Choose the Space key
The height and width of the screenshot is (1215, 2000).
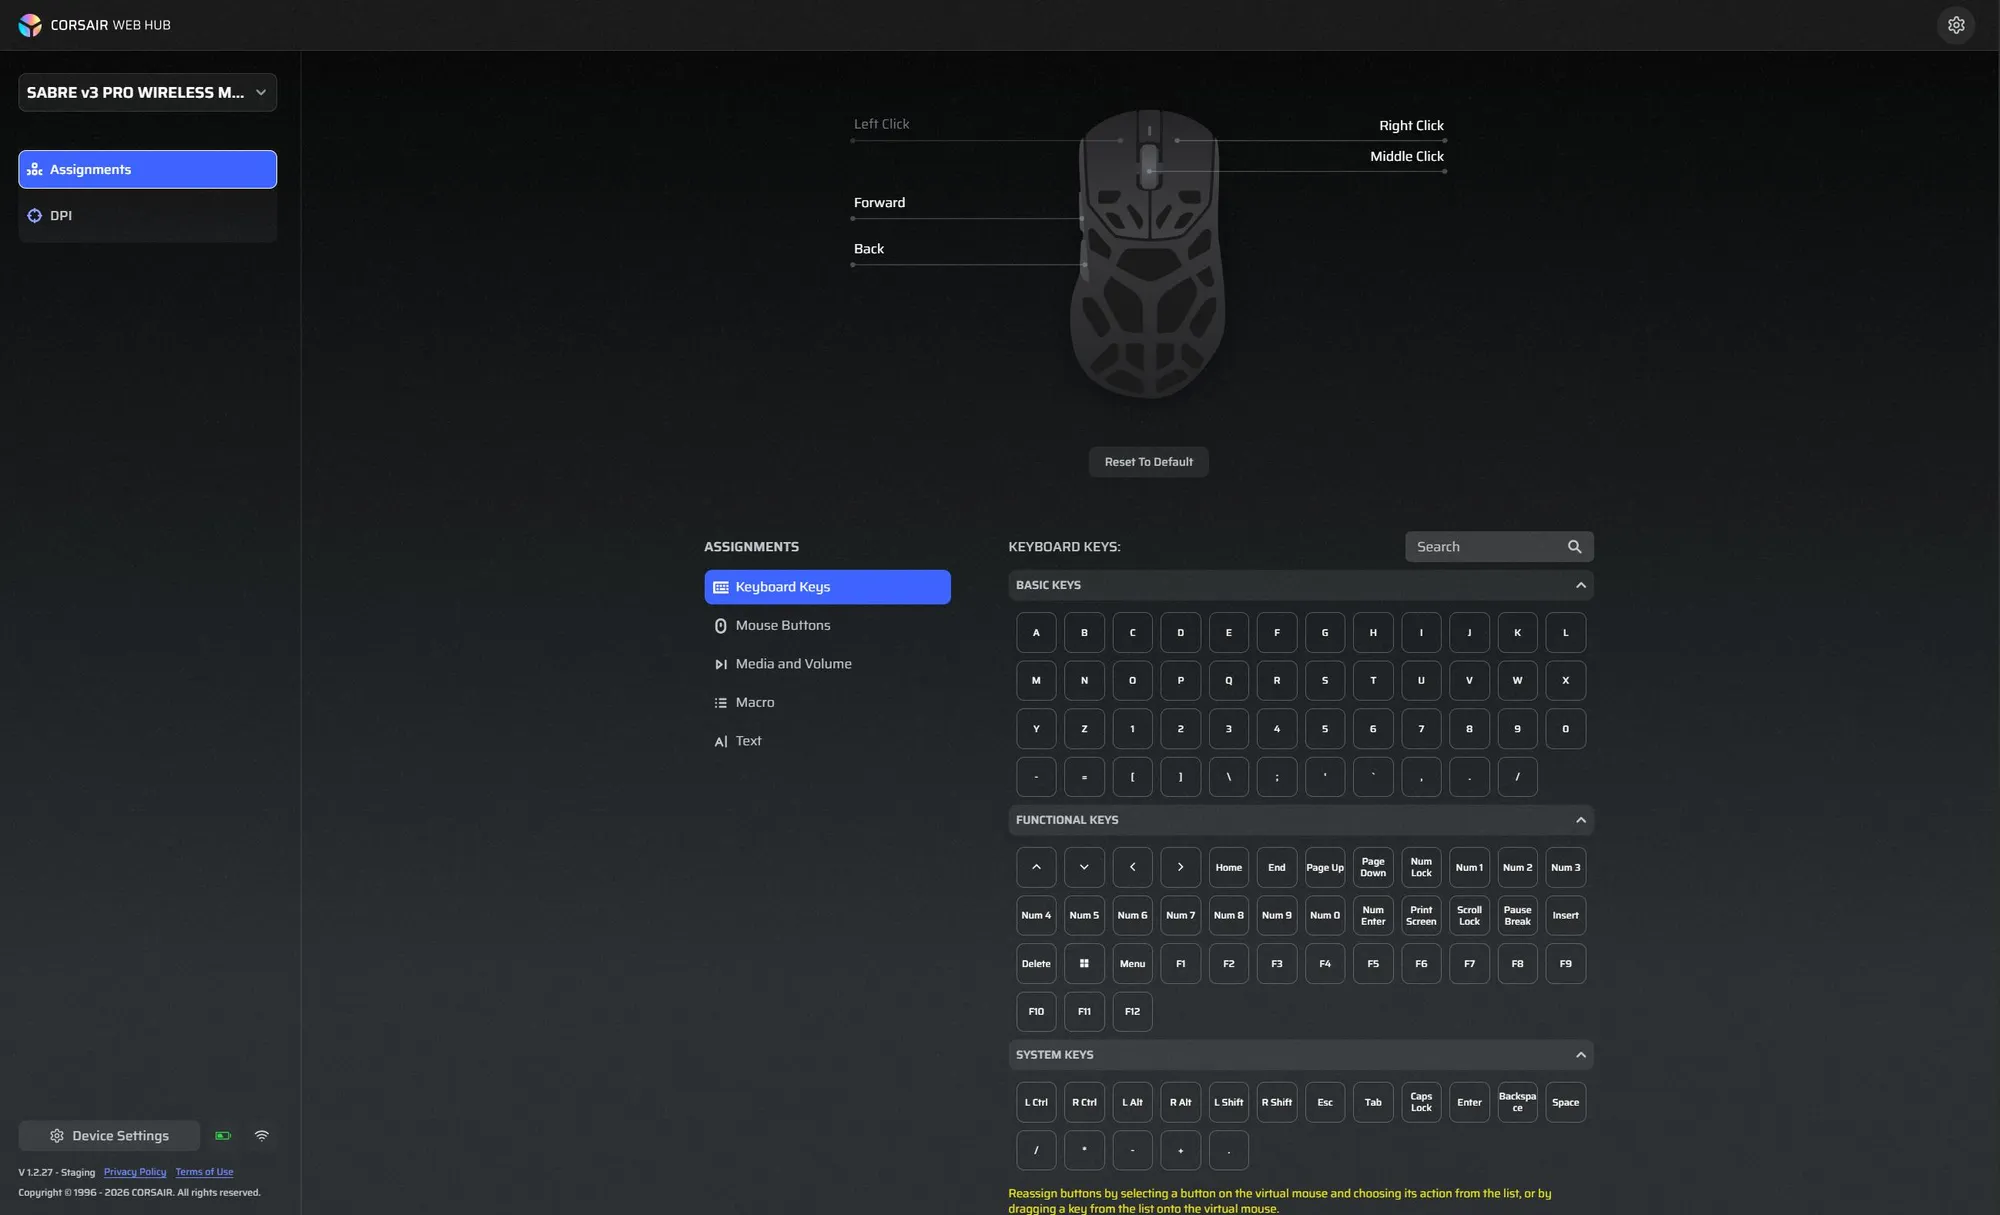coord(1565,1103)
